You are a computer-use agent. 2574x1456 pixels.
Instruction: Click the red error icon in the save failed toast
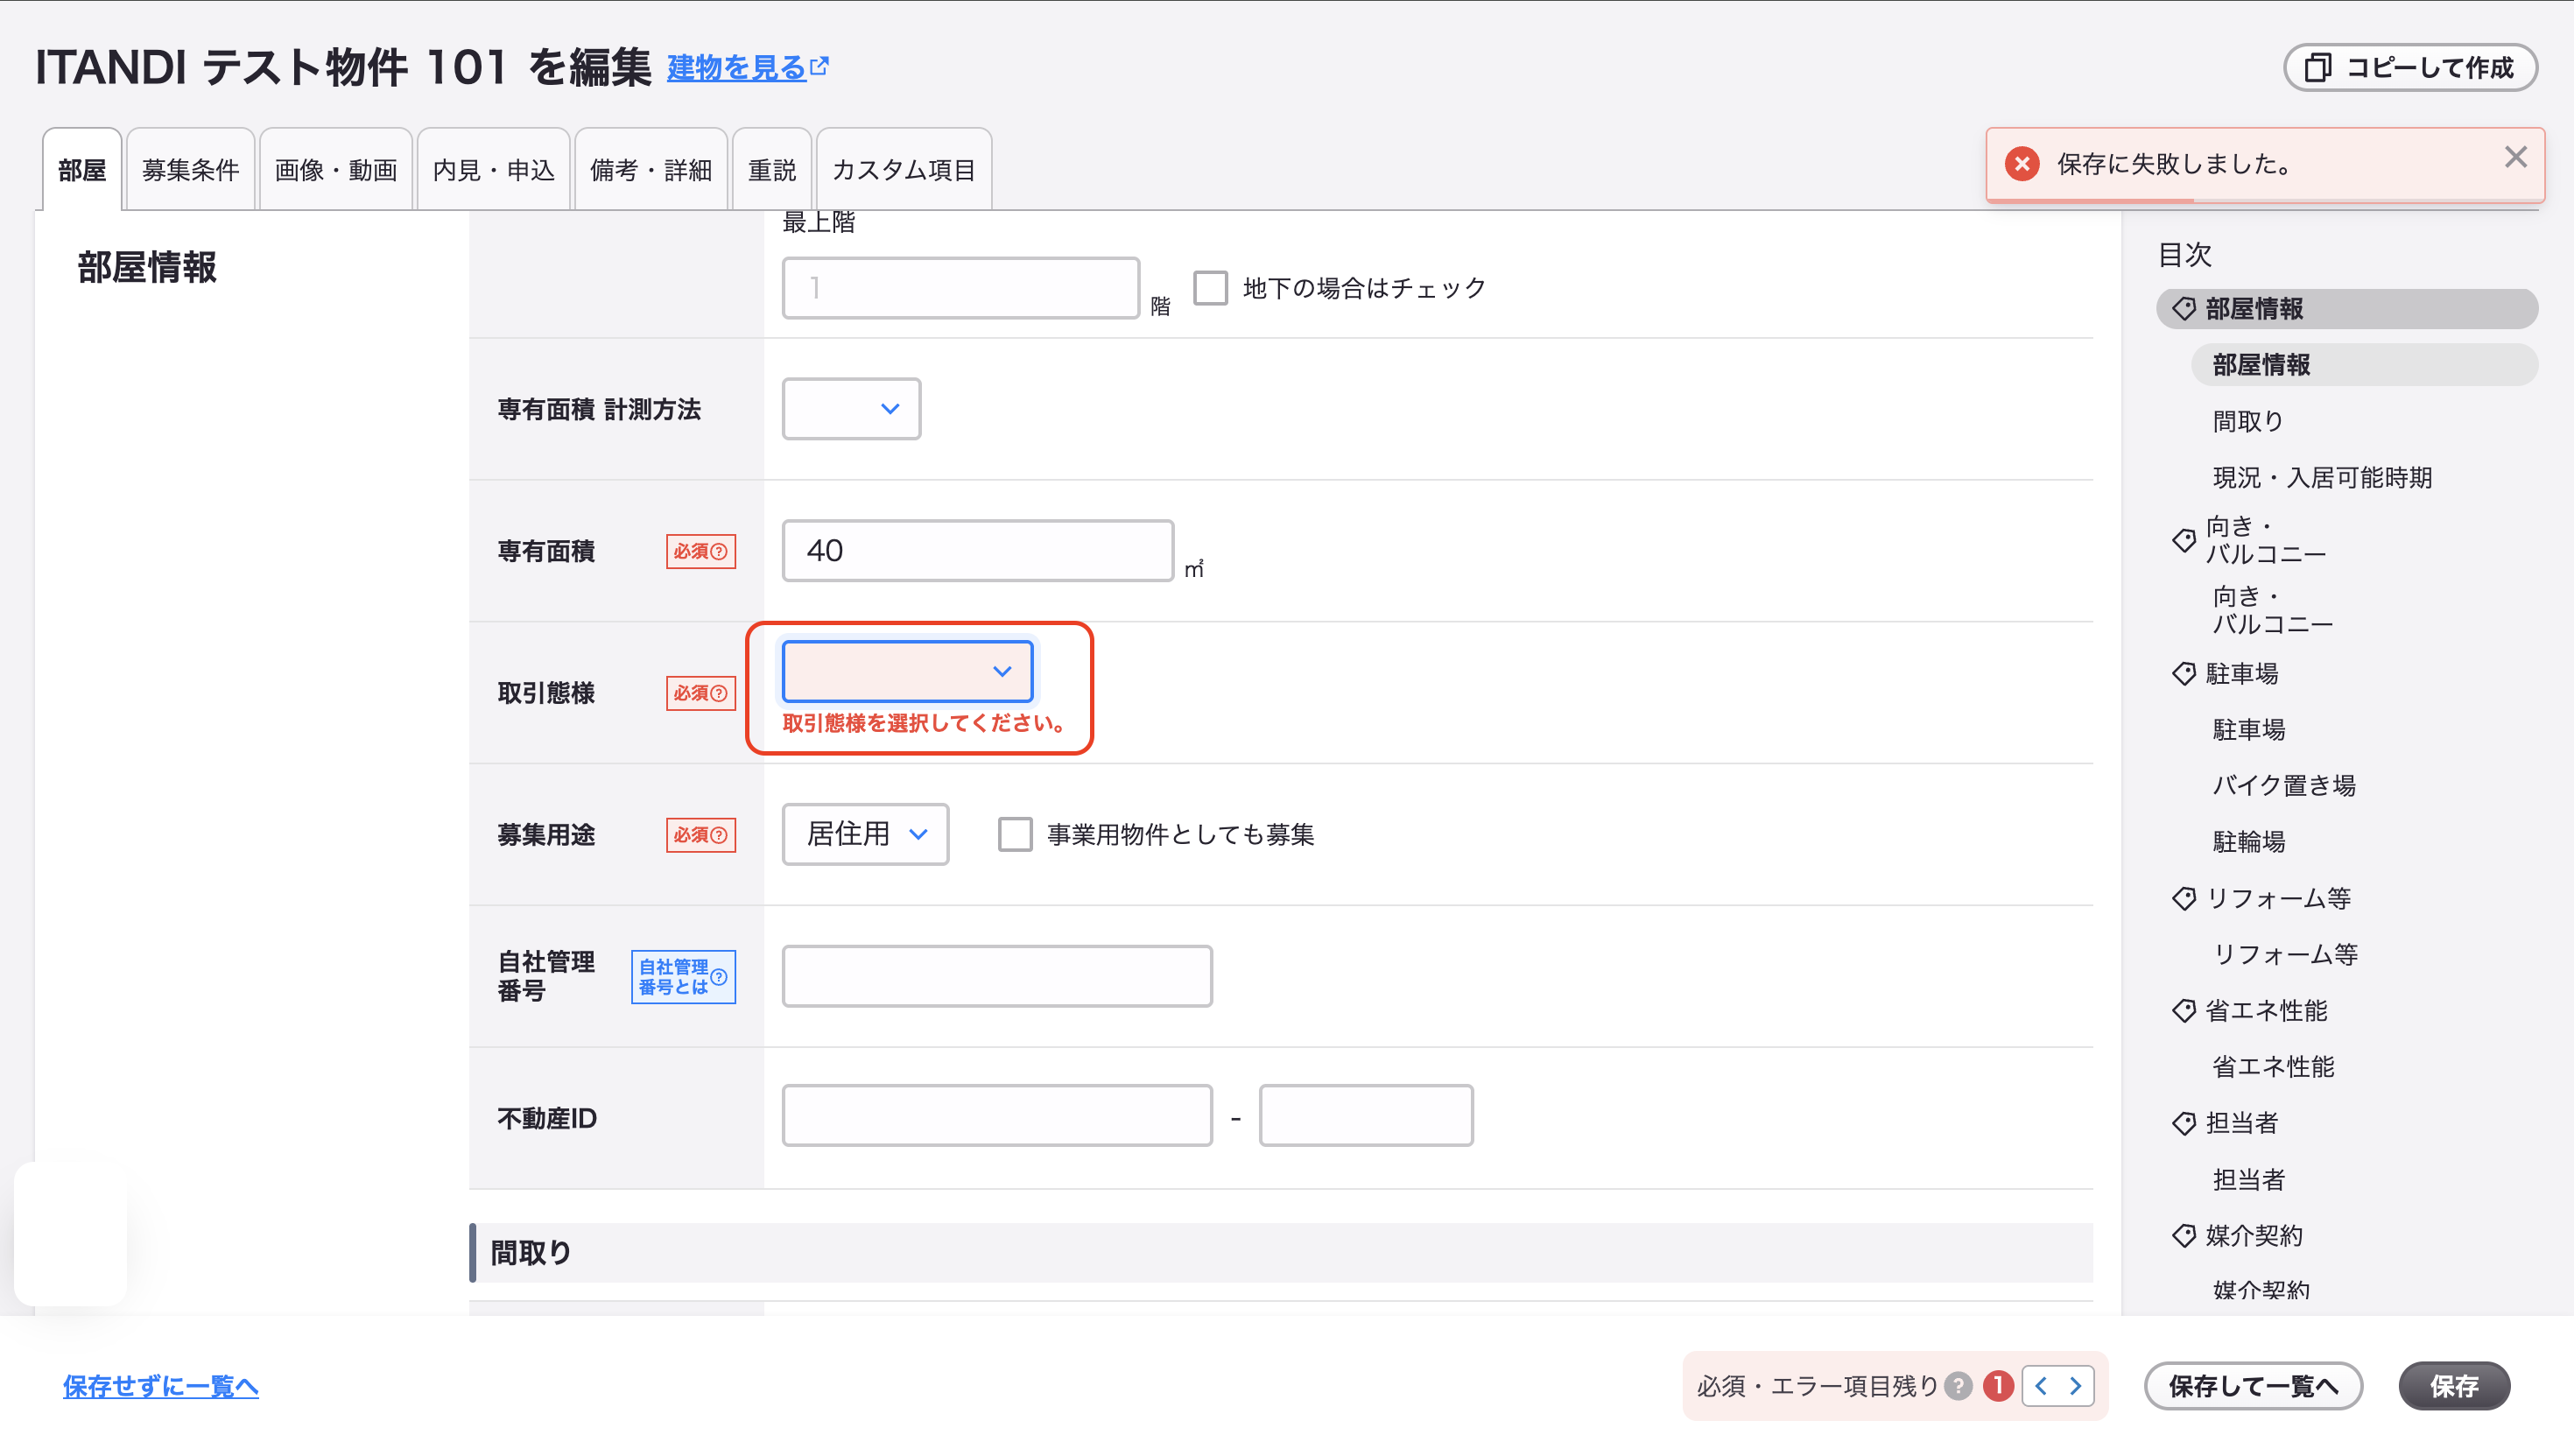tap(2022, 163)
